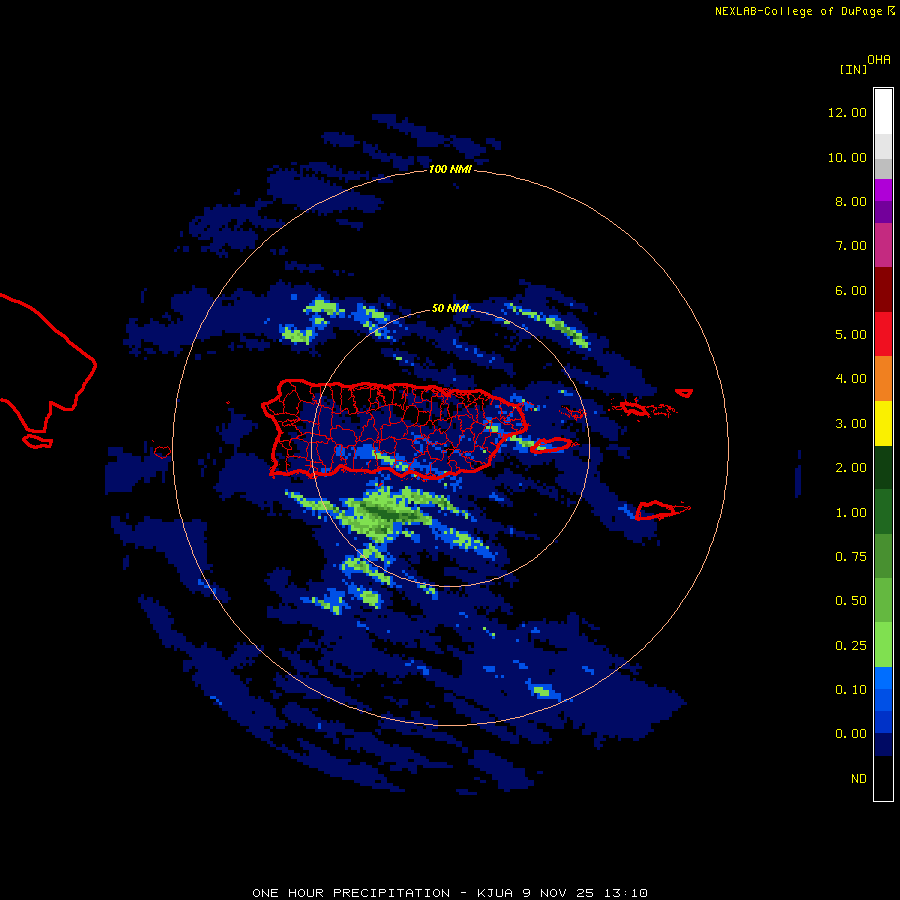Select the 0.50 legend value

[851, 601]
